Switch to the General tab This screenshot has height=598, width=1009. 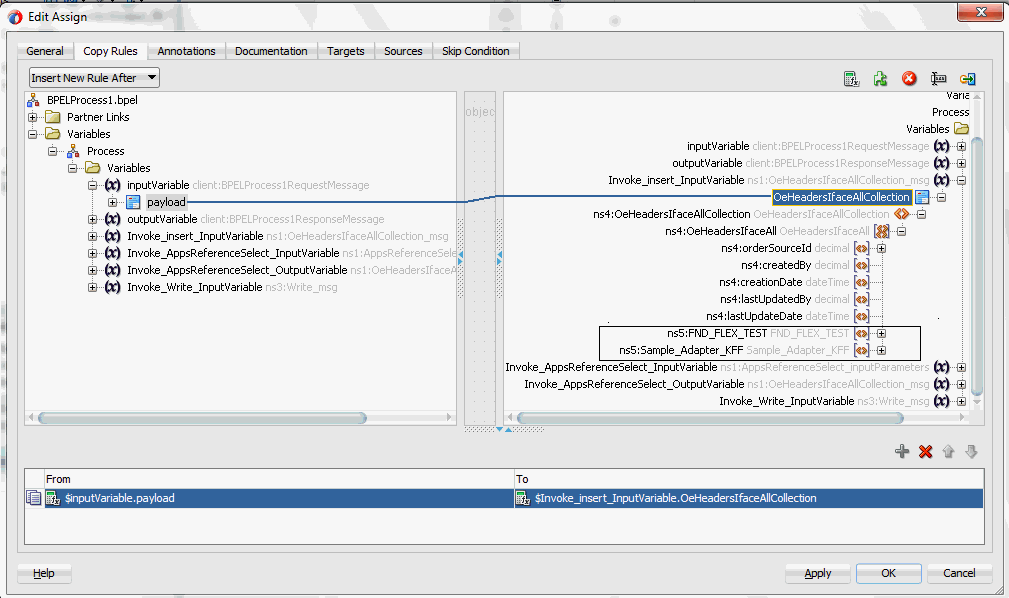click(44, 51)
